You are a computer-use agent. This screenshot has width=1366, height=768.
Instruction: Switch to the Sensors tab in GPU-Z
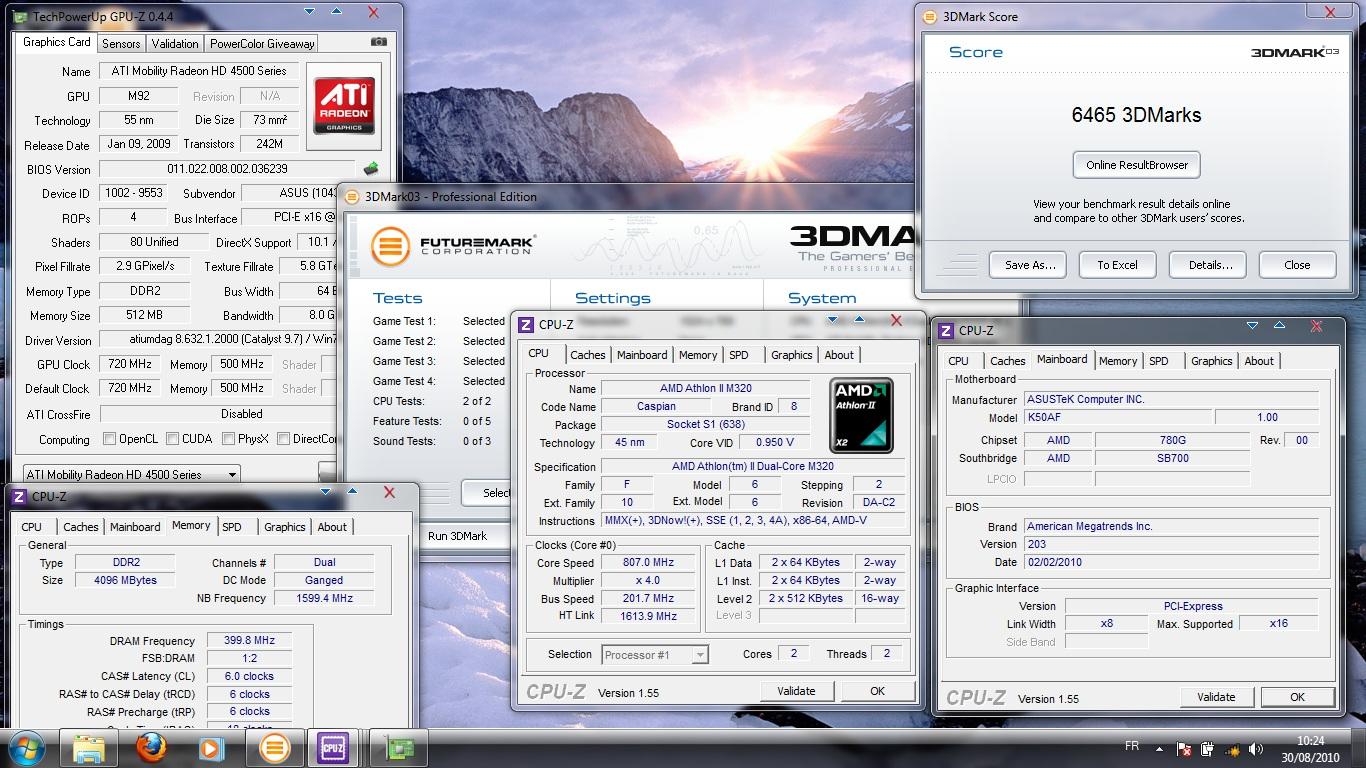tap(121, 44)
